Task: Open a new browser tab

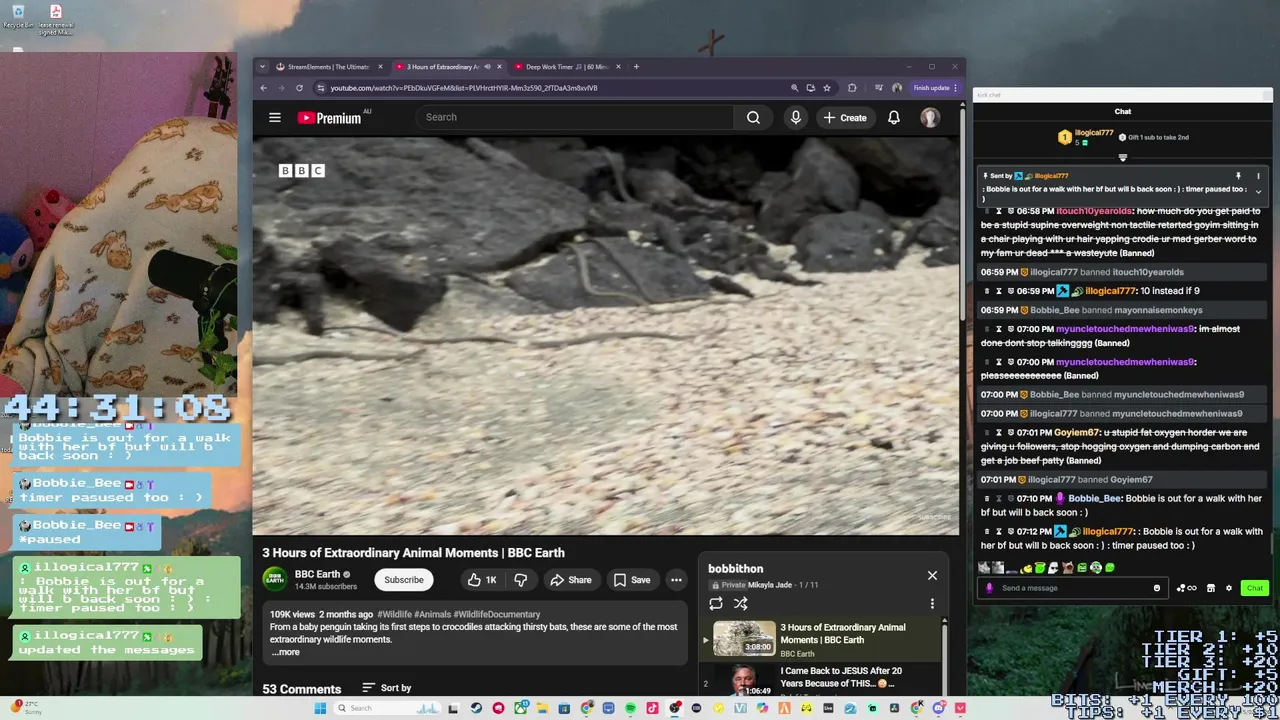Action: (x=637, y=67)
